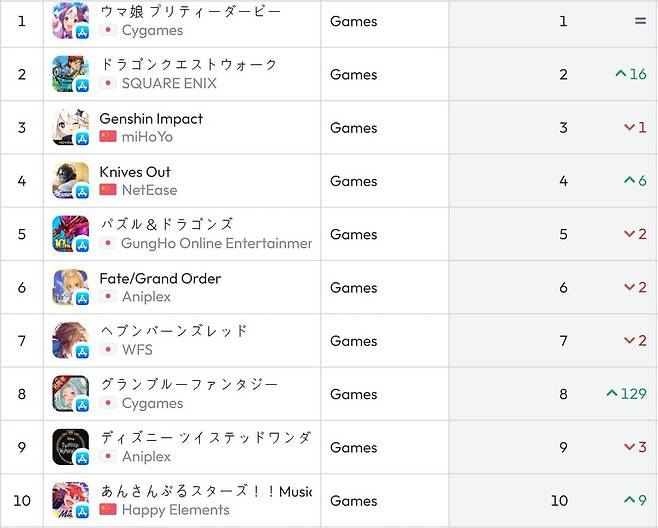Viewport: 658px width, 528px height.
Task: Open the NetEase publisher link
Action: tap(149, 190)
